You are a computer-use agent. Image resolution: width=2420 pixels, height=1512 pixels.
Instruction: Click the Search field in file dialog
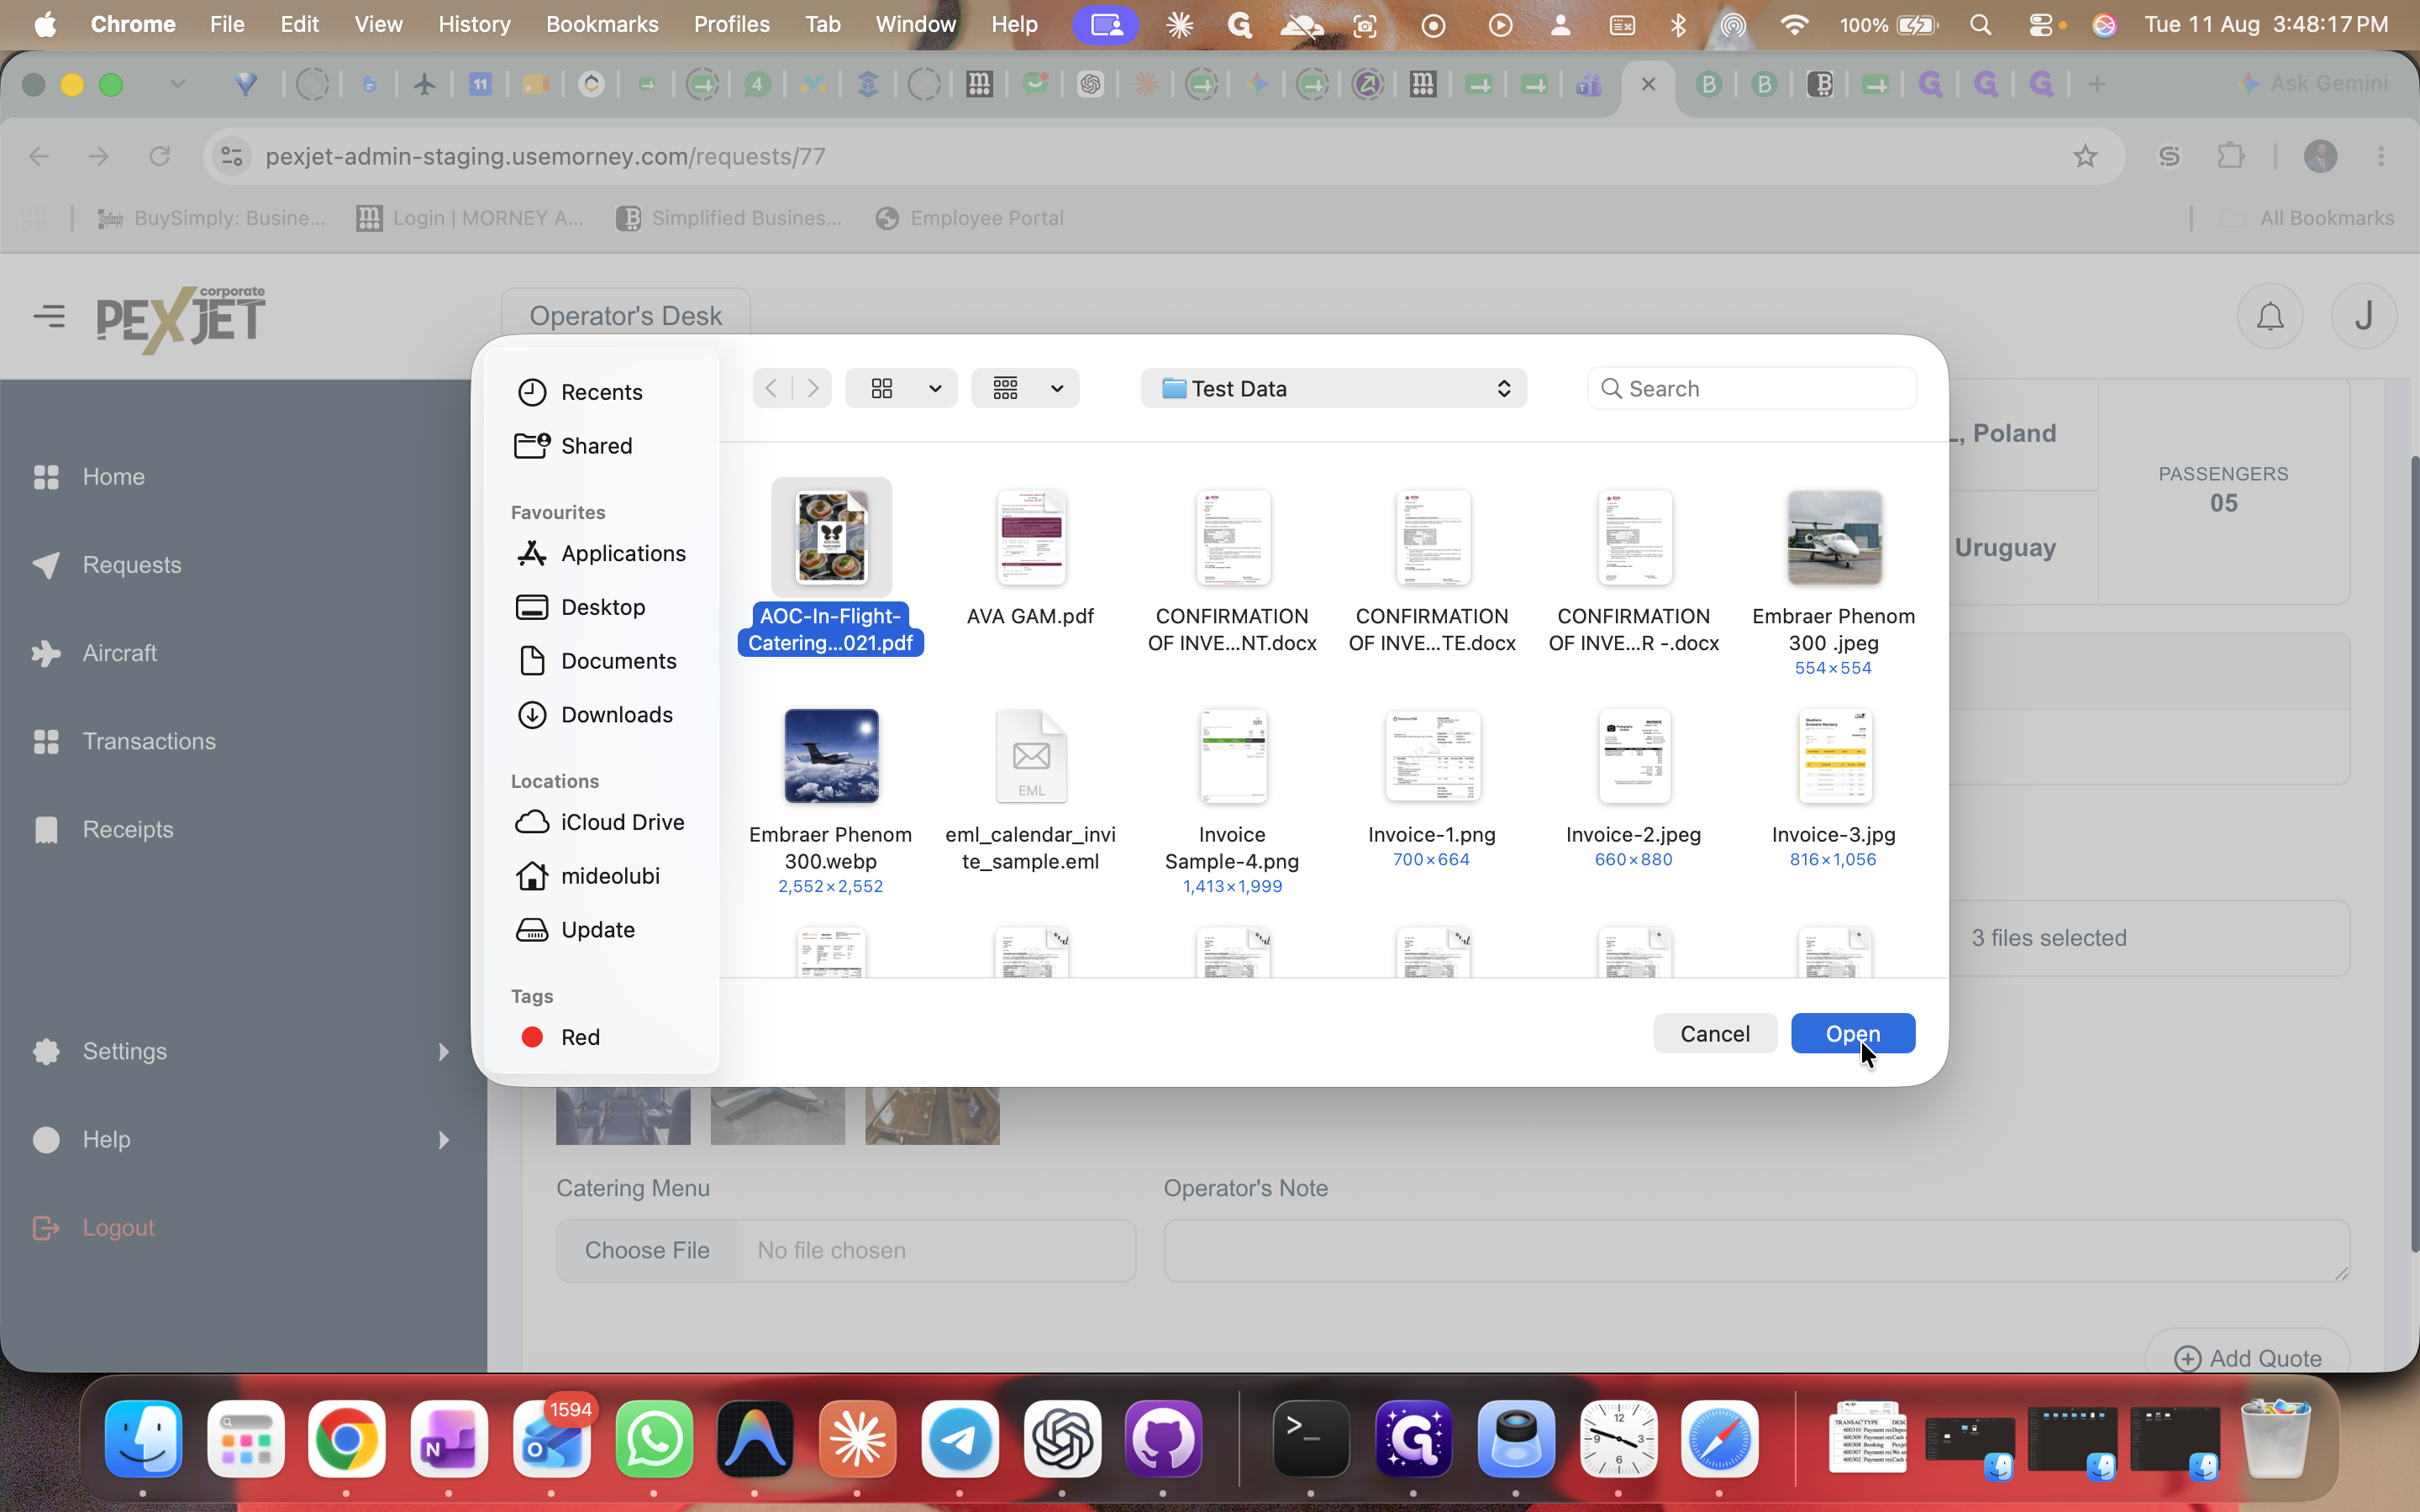1751,388
